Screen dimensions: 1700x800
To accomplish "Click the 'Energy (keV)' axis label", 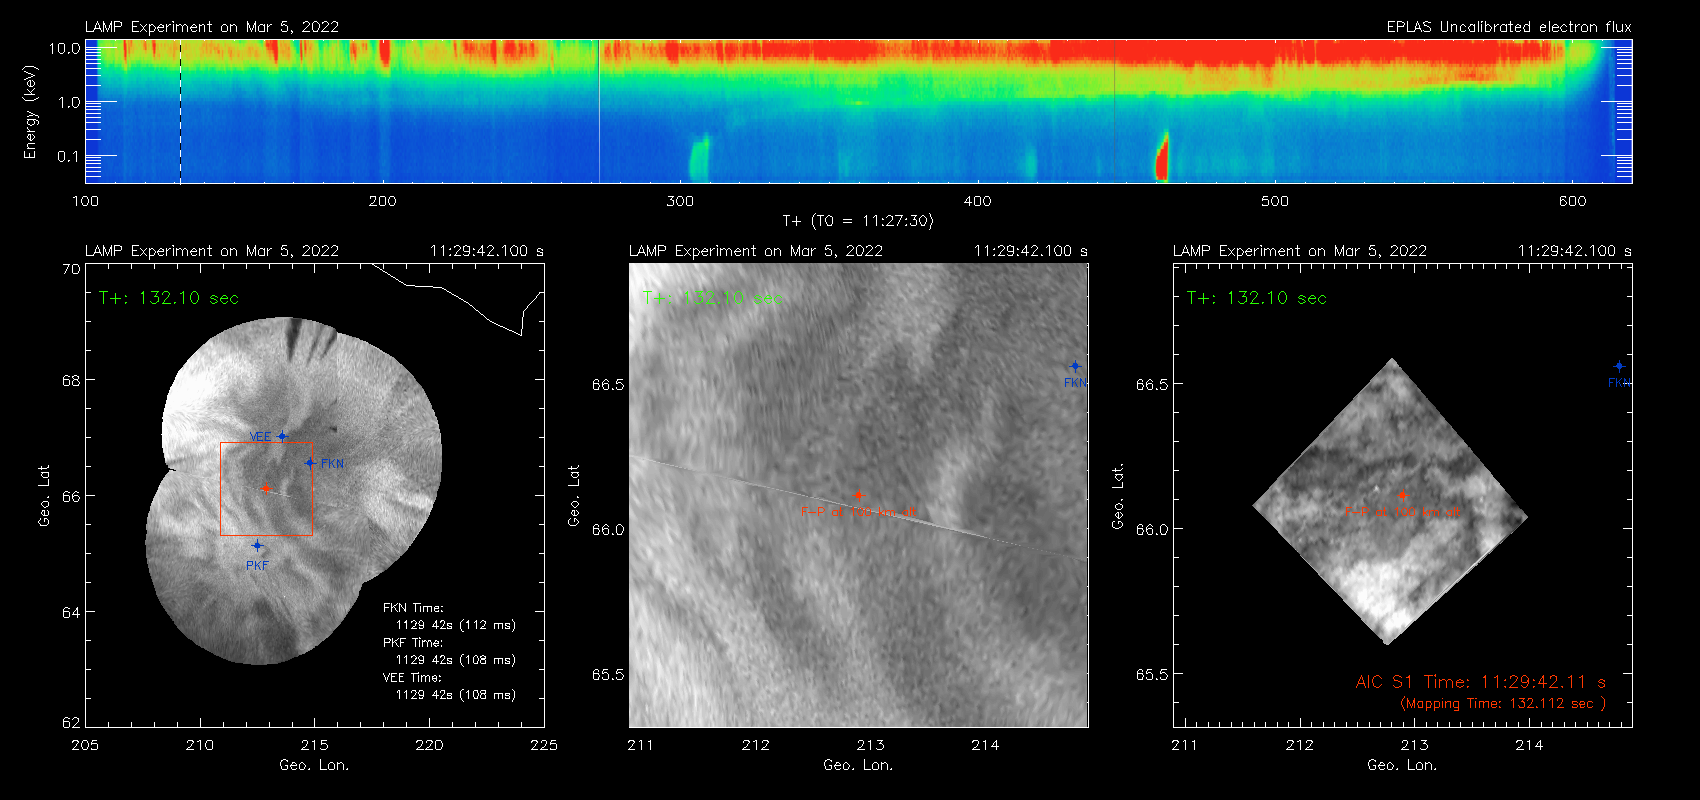I will pyautogui.click(x=30, y=112).
